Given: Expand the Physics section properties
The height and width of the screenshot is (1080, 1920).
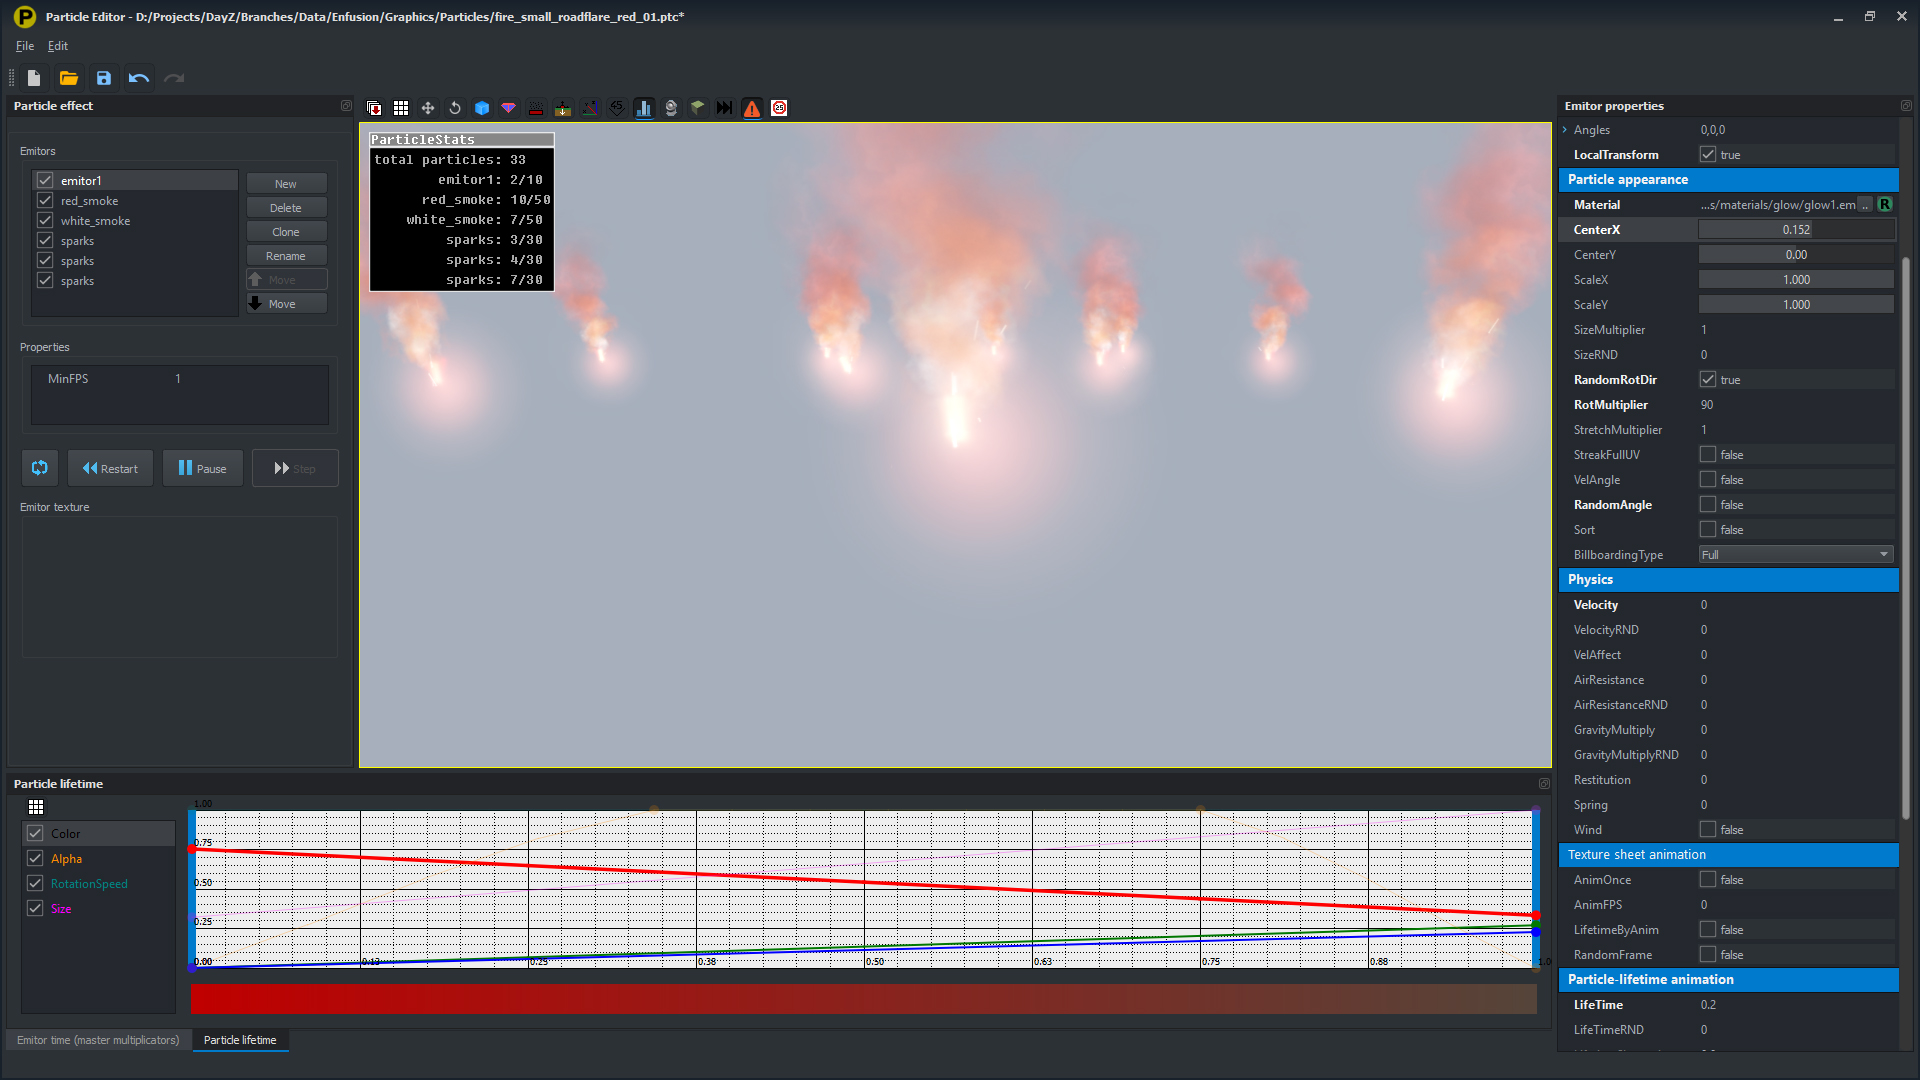Looking at the screenshot, I should (x=1590, y=579).
